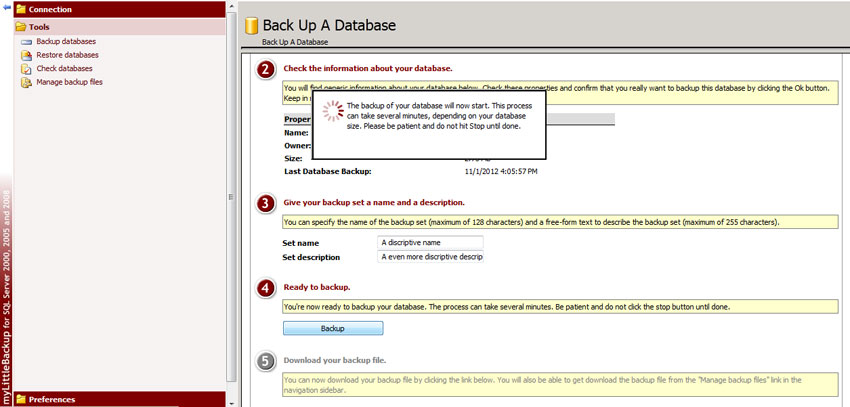The image size is (850, 407).
Task: Click the Check databases icon
Action: [x=27, y=69]
